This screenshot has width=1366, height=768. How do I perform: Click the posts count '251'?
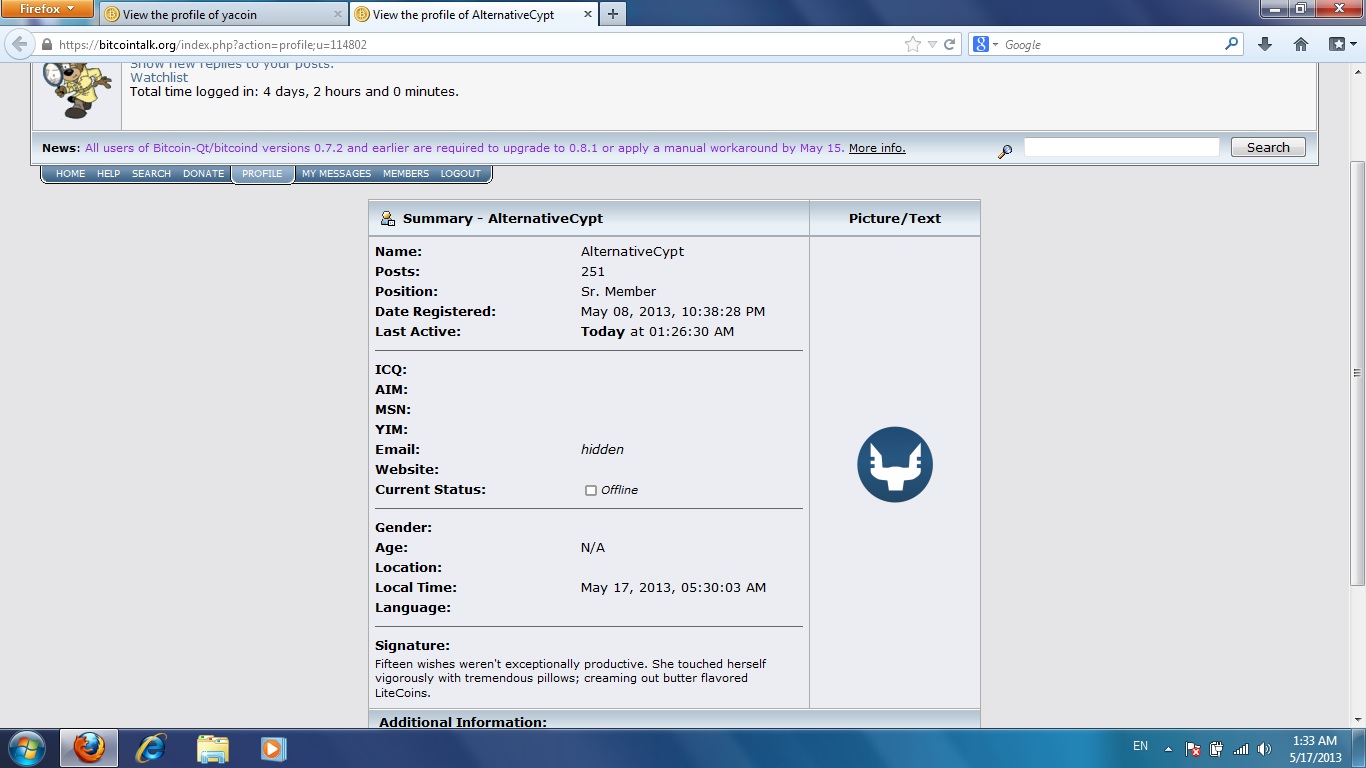coord(593,272)
